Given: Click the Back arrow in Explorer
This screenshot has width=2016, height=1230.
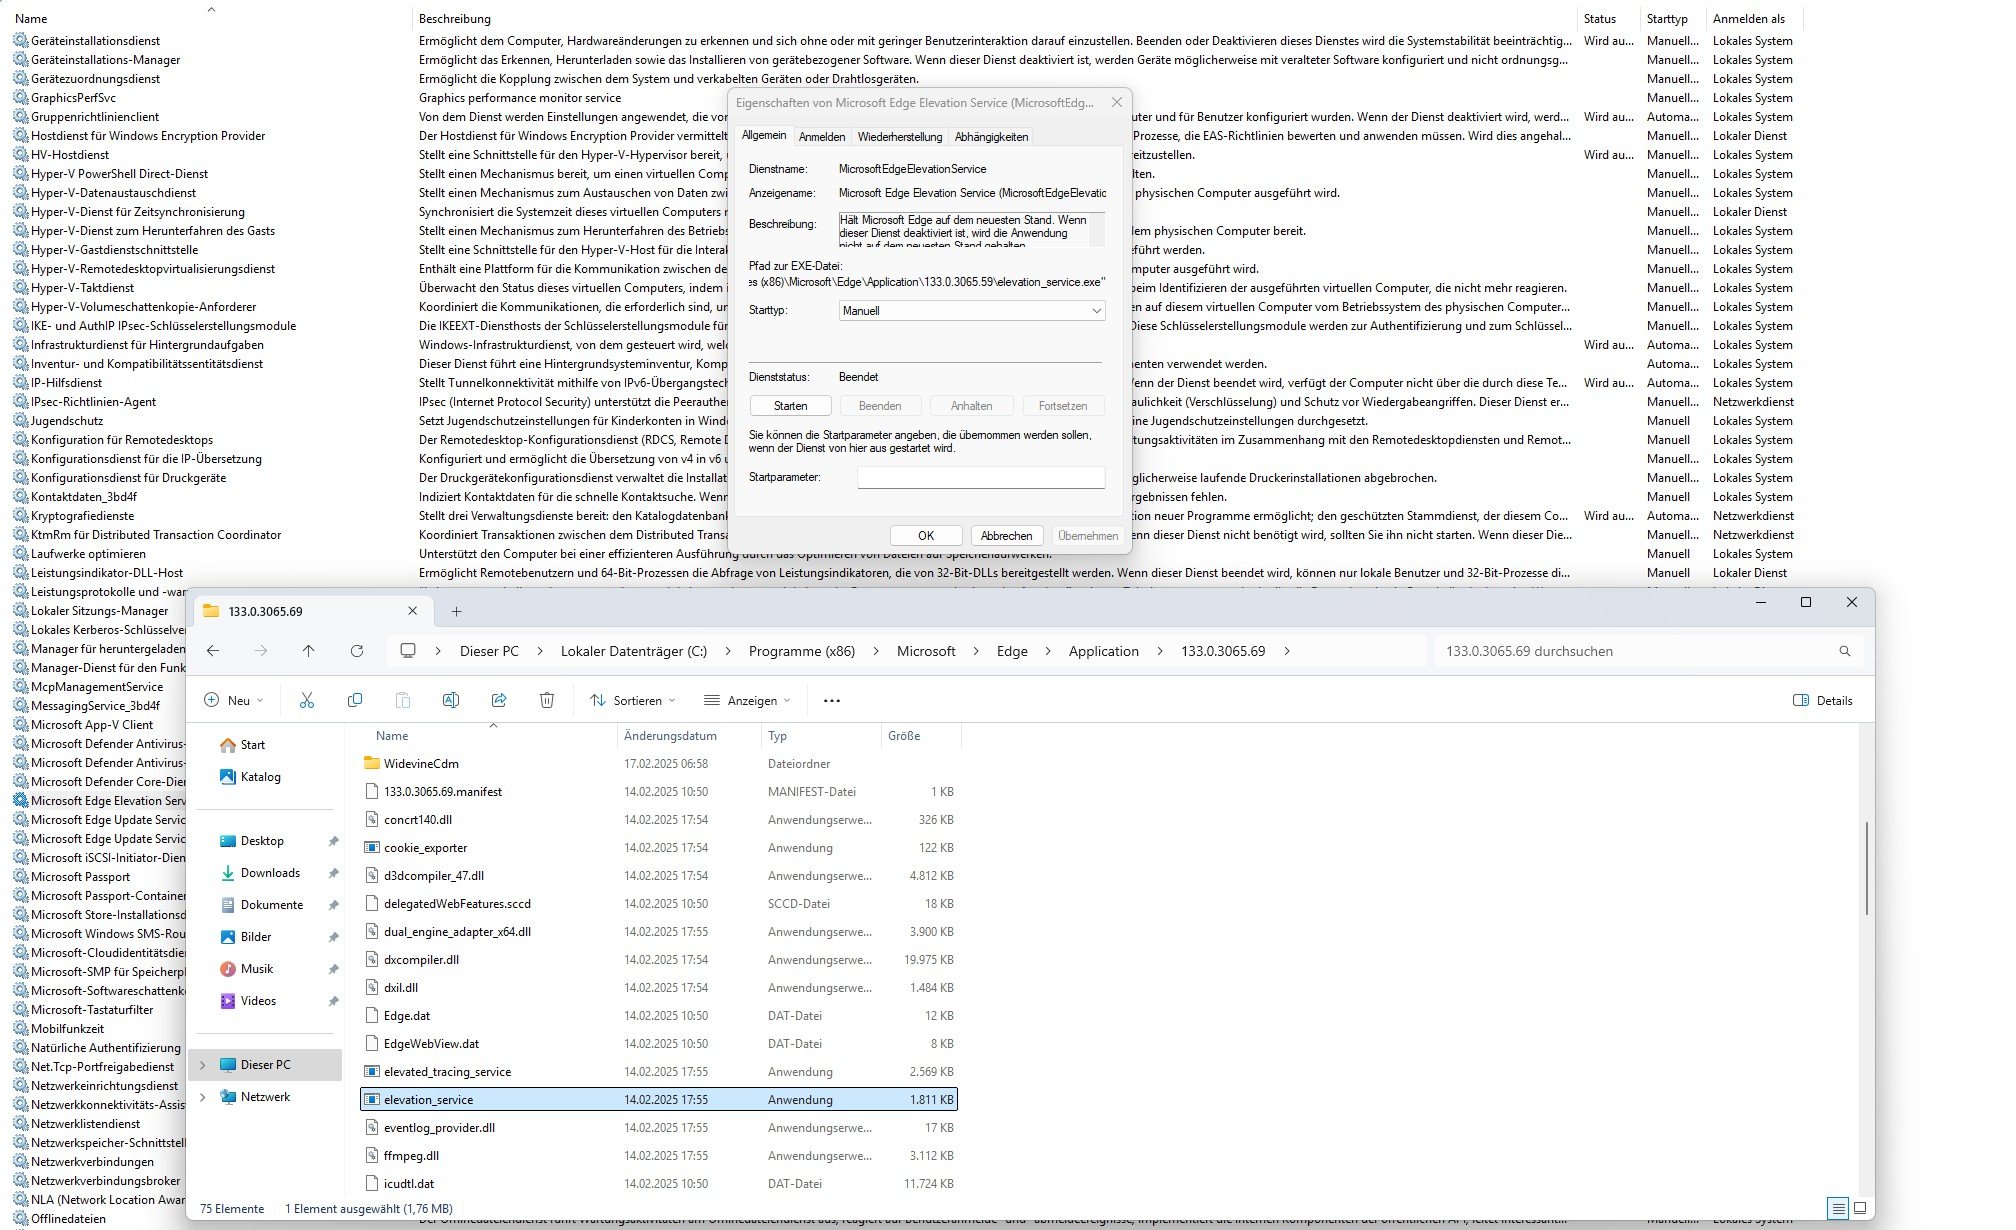Looking at the screenshot, I should click(213, 651).
